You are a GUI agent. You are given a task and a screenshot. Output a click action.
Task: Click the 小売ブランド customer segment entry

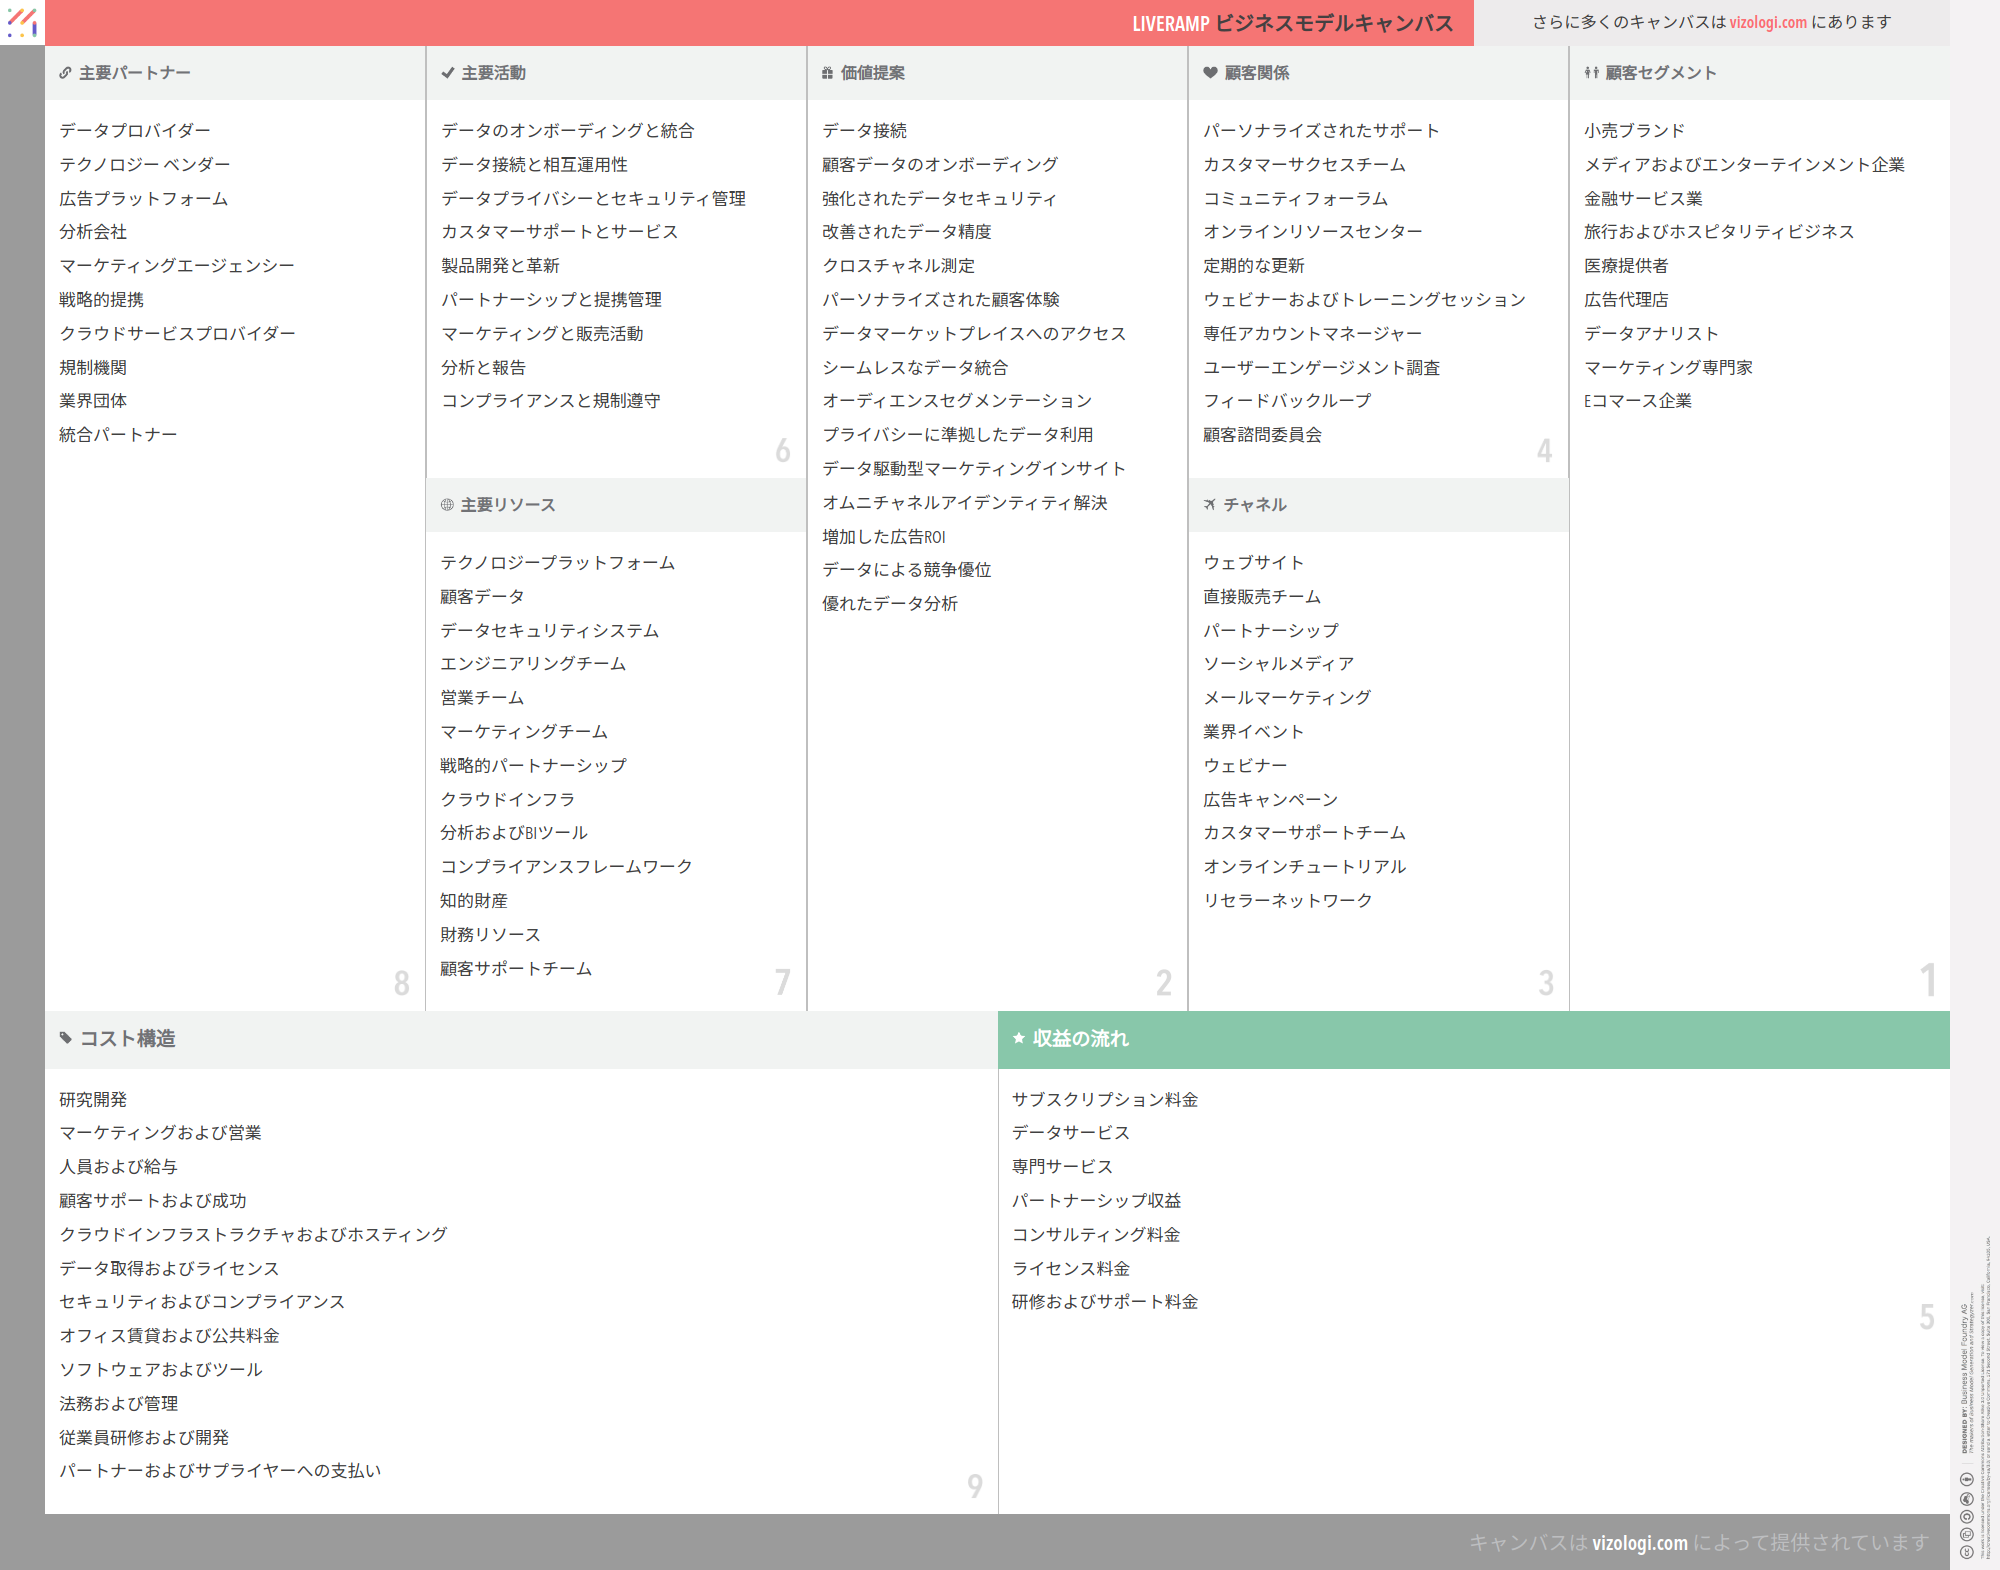pyautogui.click(x=1634, y=131)
